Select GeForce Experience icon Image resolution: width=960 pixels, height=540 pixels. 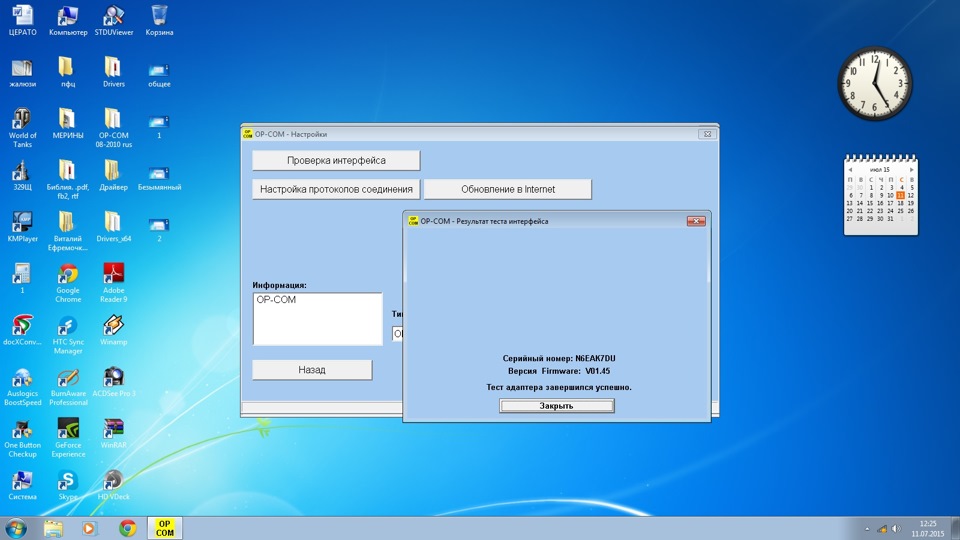pos(68,438)
